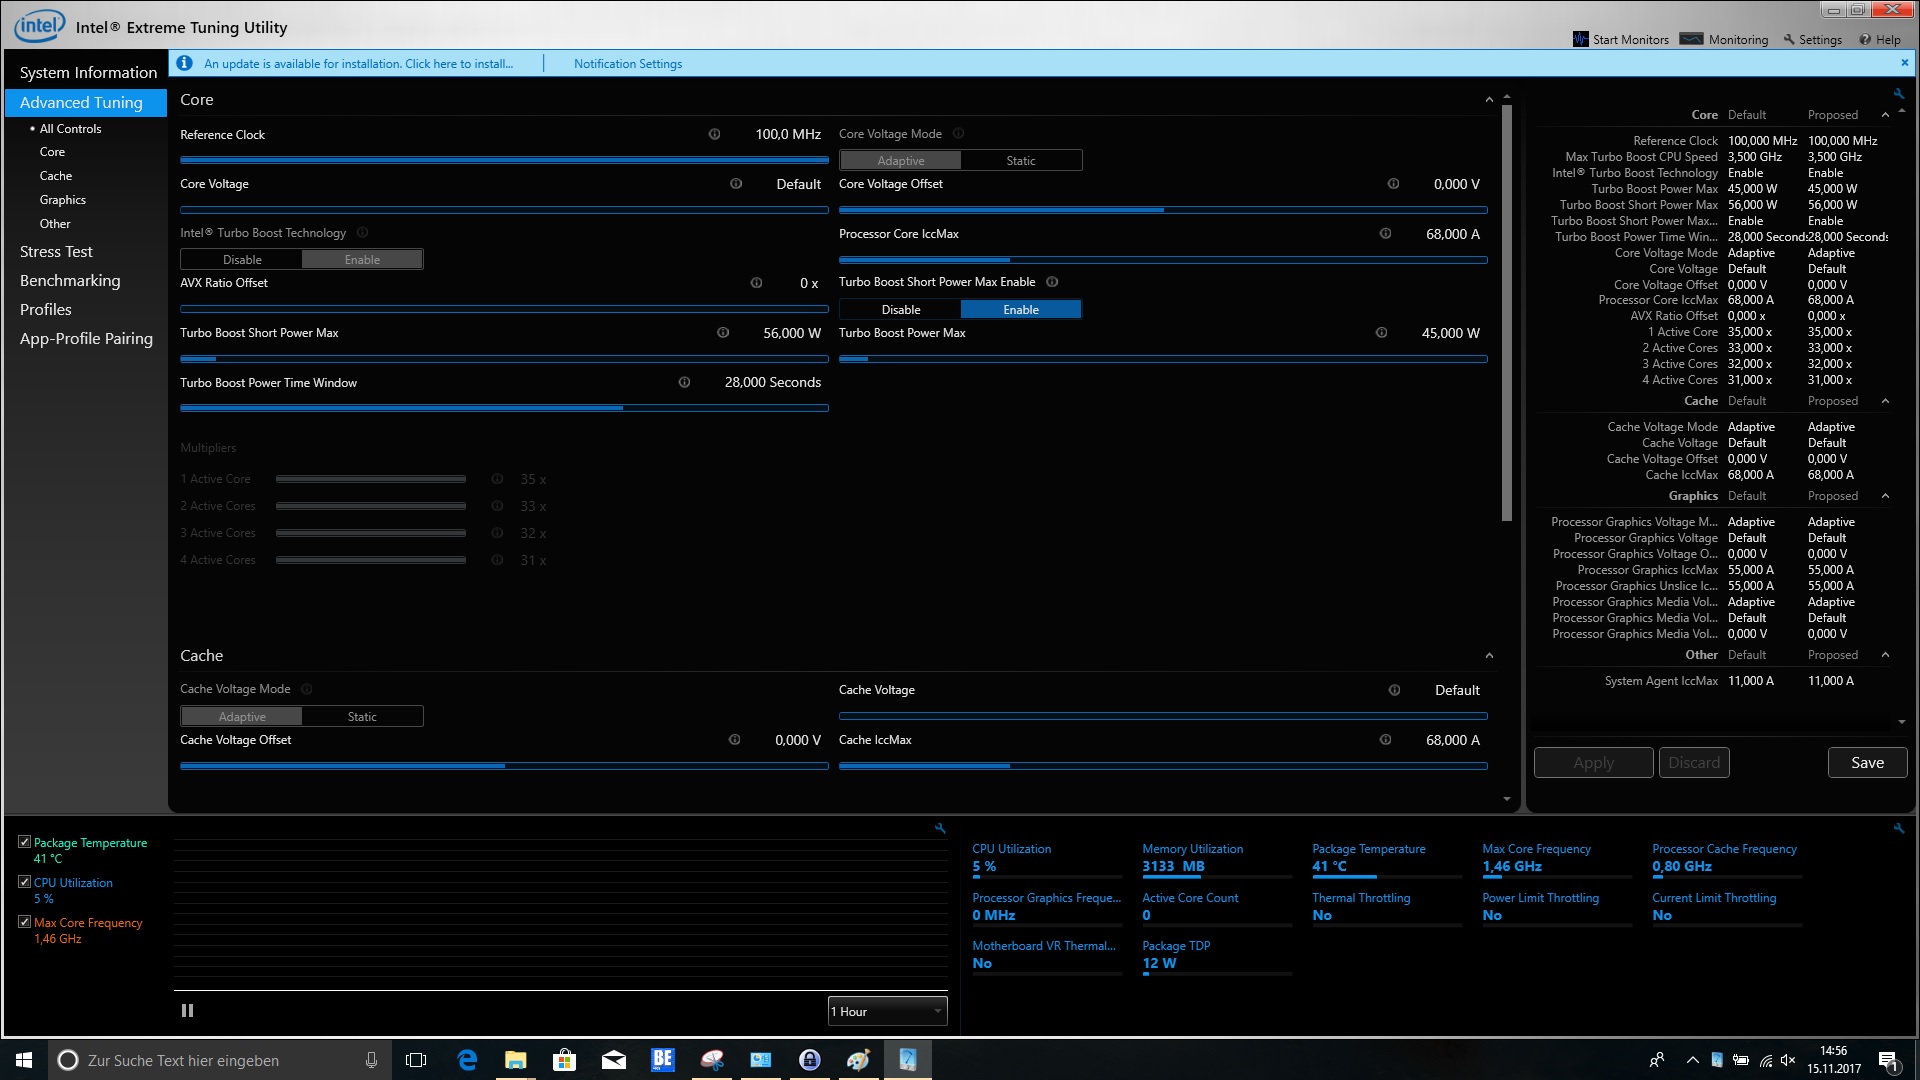Click the Start Monitors icon

pos(1580,39)
